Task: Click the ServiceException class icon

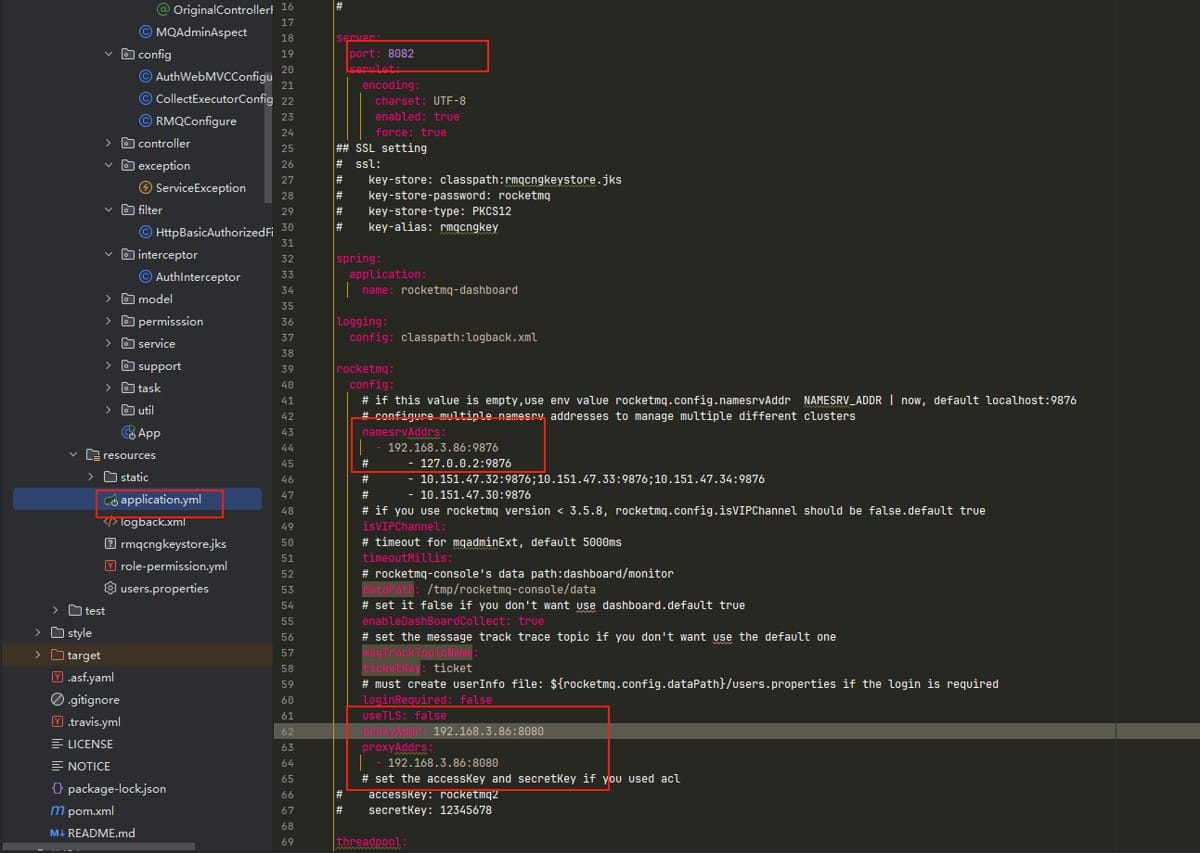Action: point(146,188)
